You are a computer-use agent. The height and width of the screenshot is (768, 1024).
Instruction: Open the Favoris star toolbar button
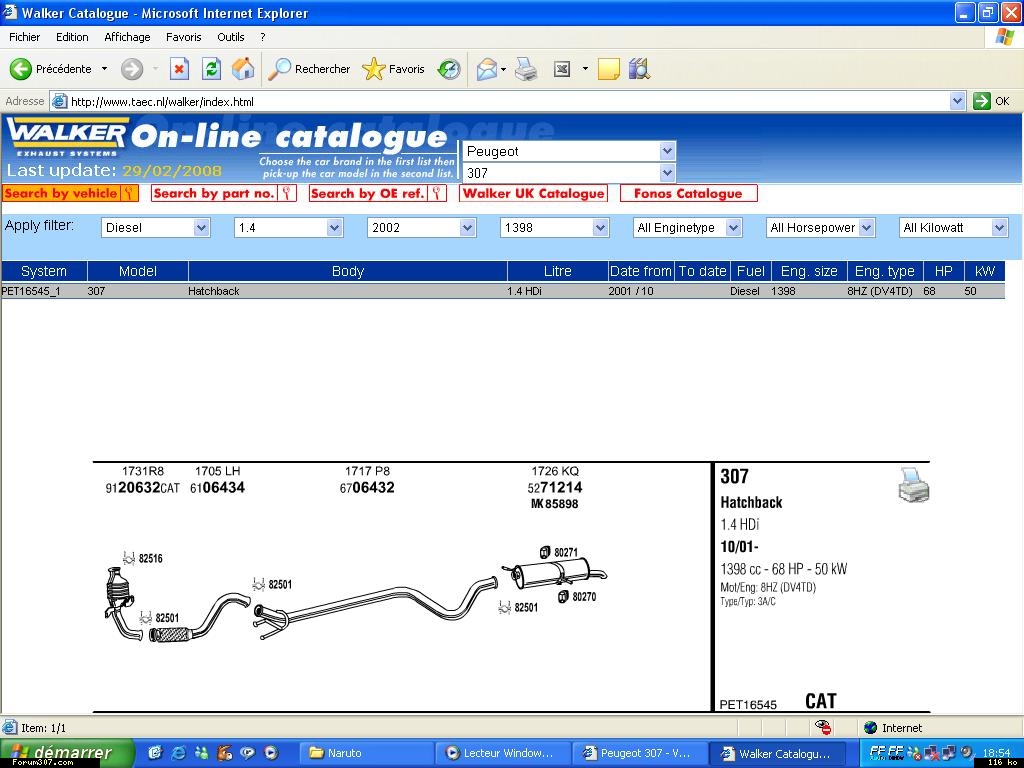pos(394,69)
